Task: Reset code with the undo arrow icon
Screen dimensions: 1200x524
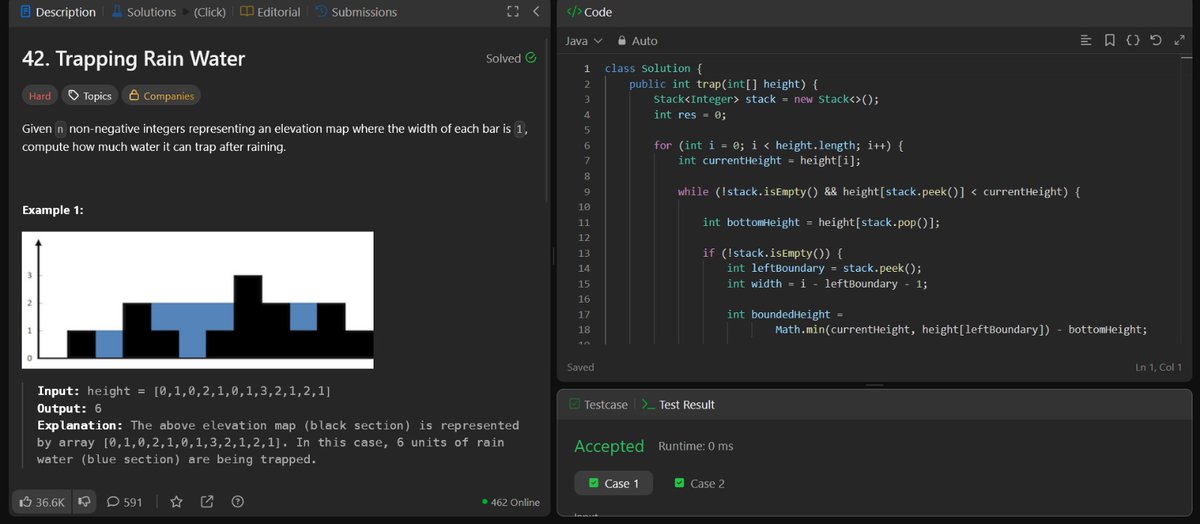Action: coord(1156,41)
